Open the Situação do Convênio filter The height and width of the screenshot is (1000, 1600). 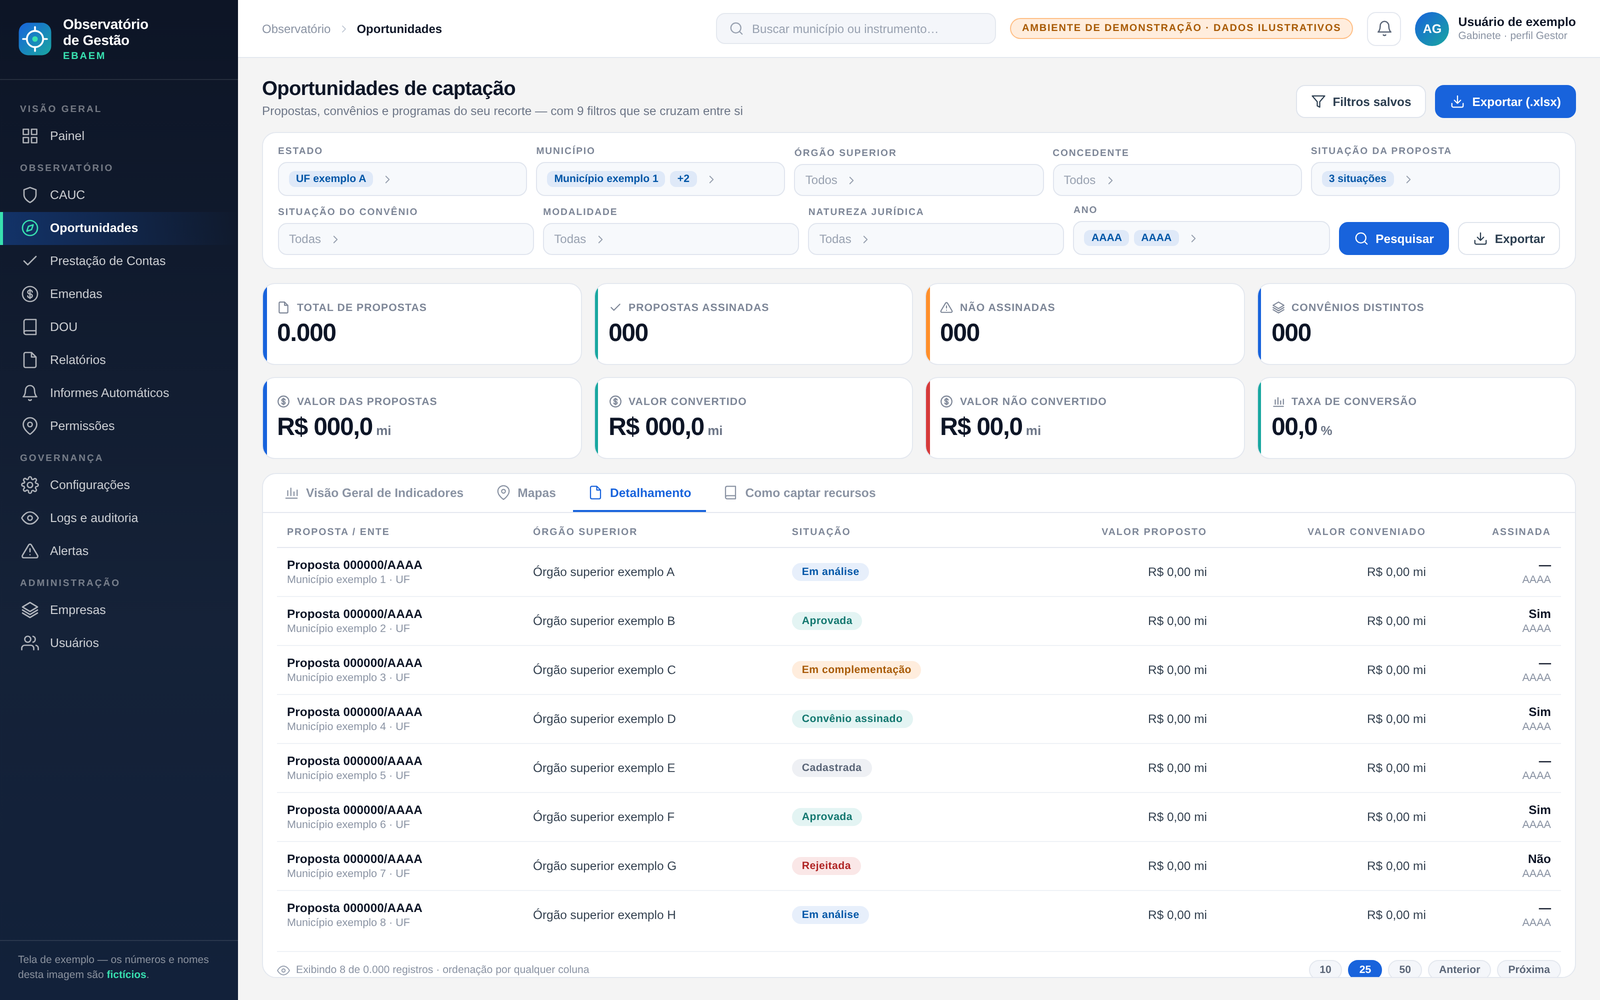tap(406, 239)
